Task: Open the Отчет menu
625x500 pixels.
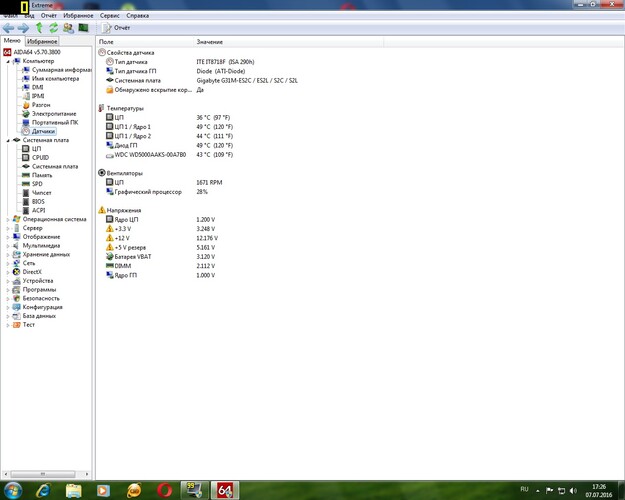Action: (49, 16)
